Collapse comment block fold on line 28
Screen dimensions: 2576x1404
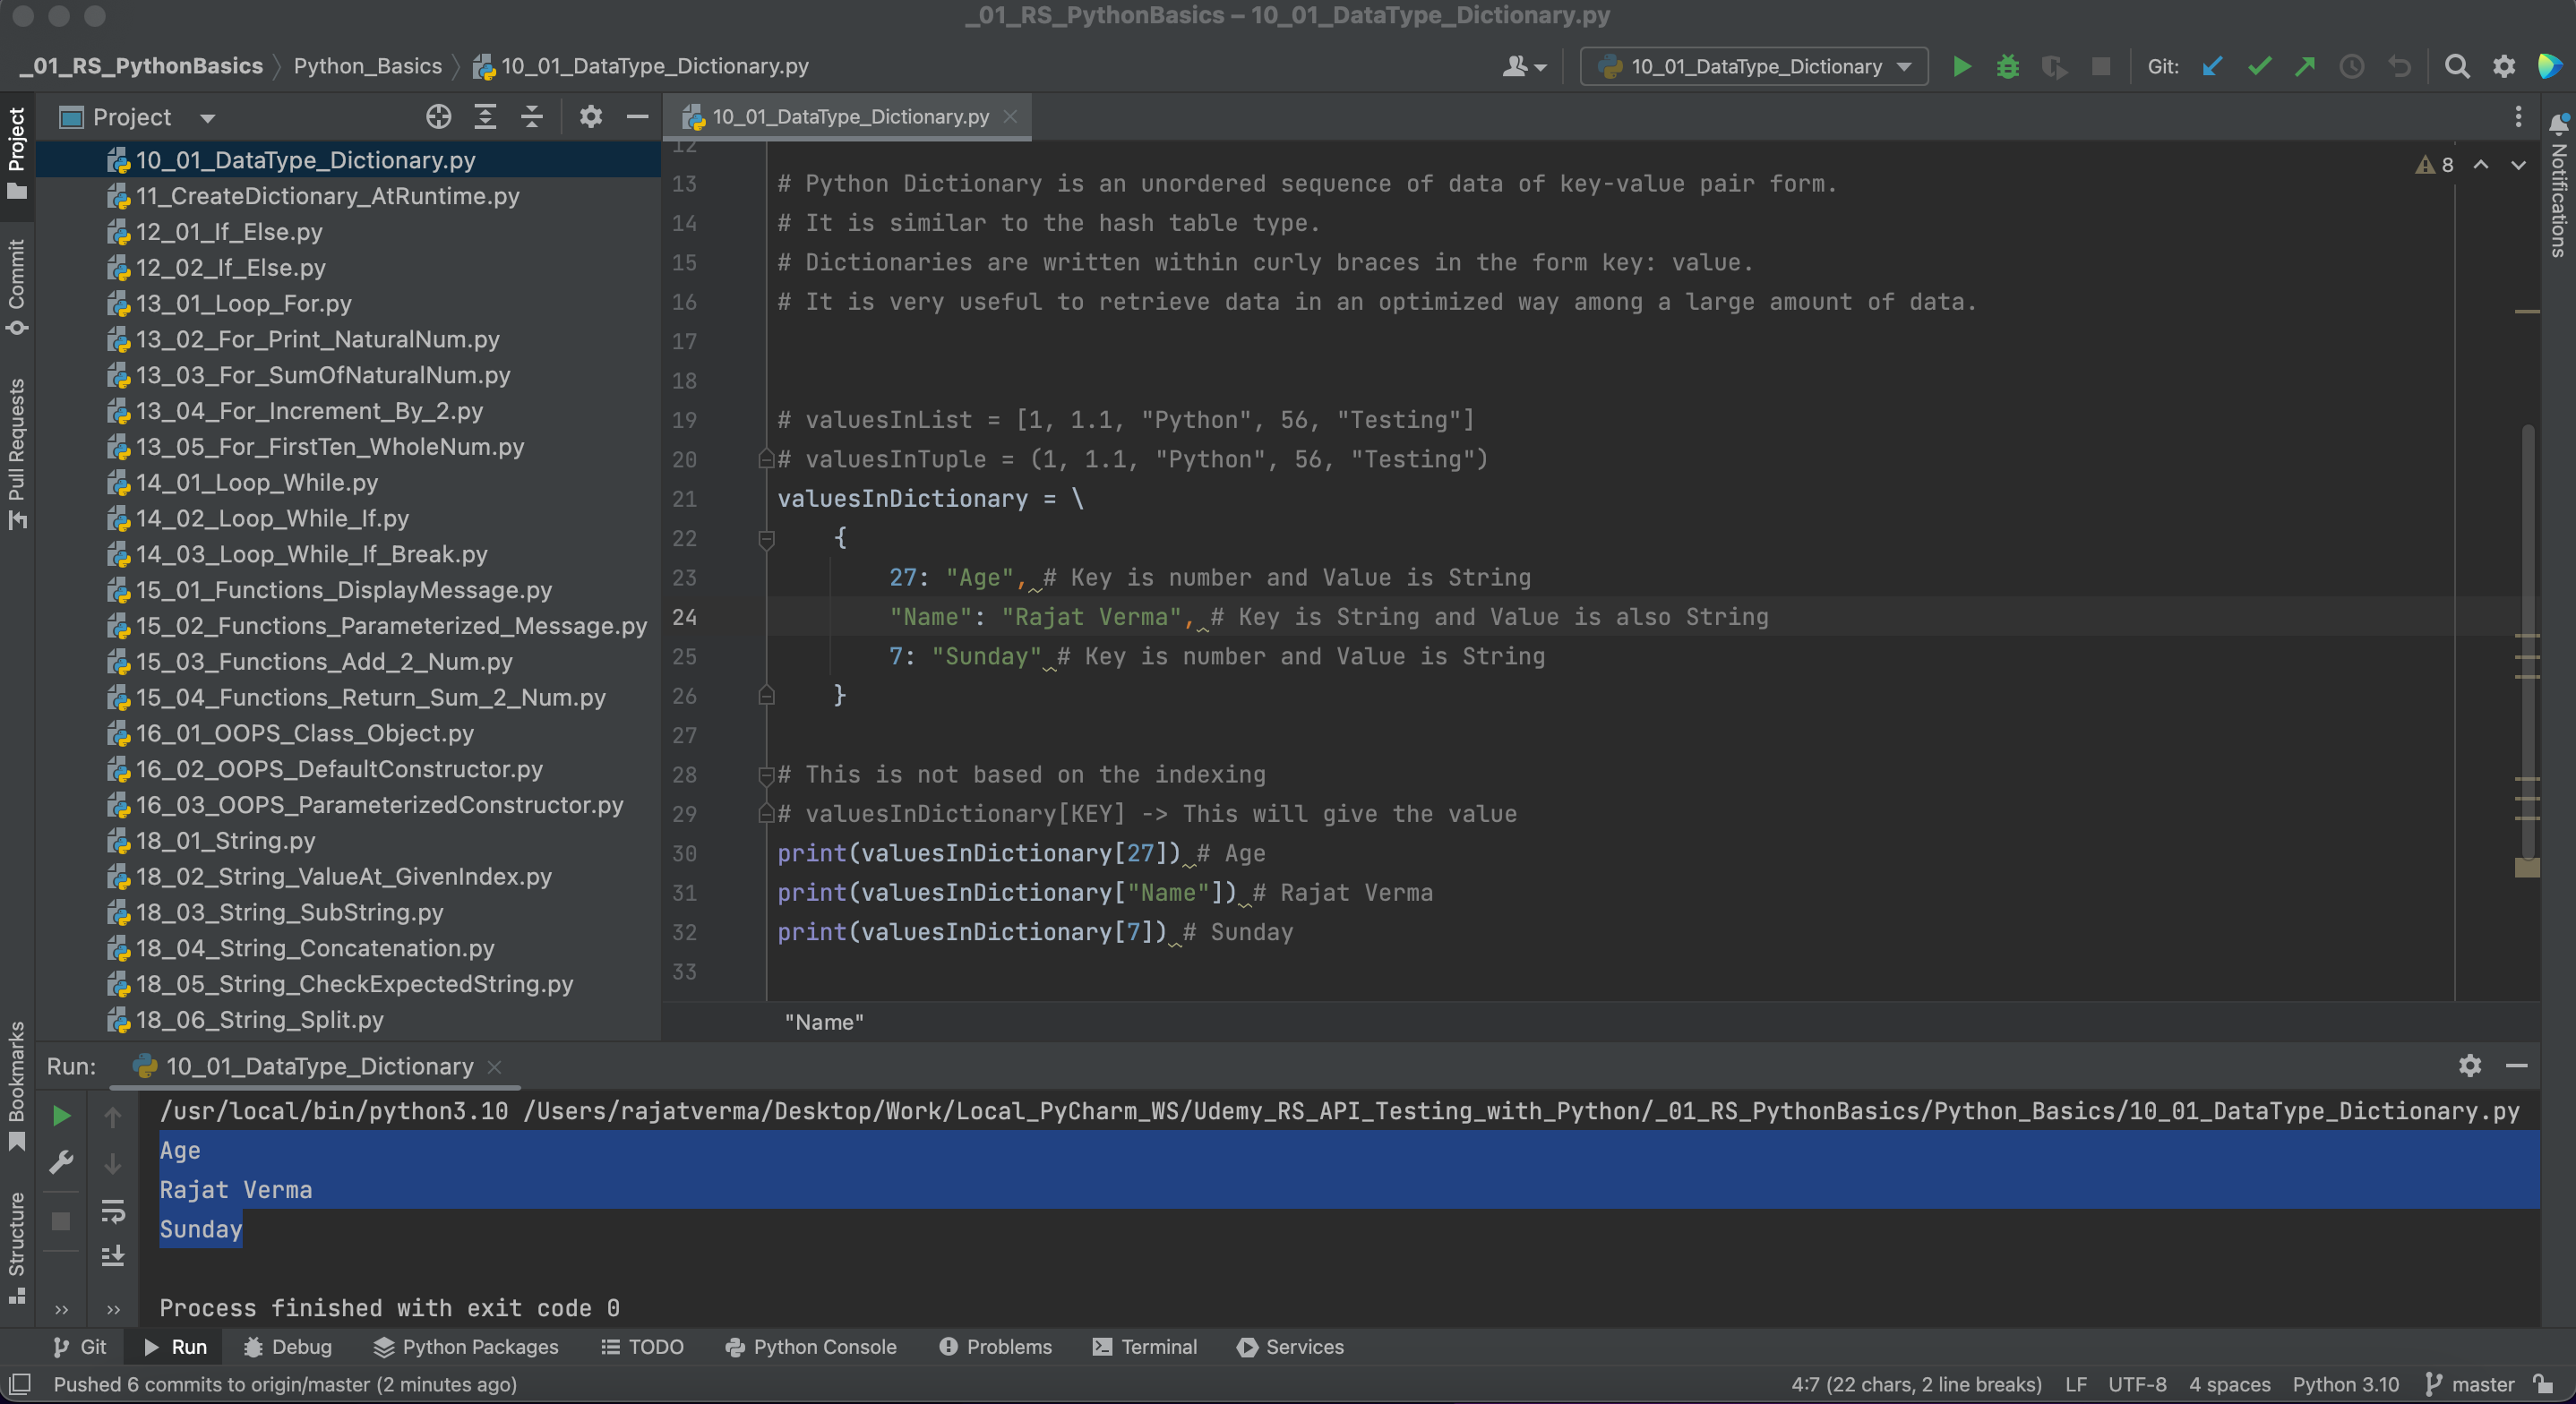[x=767, y=775]
